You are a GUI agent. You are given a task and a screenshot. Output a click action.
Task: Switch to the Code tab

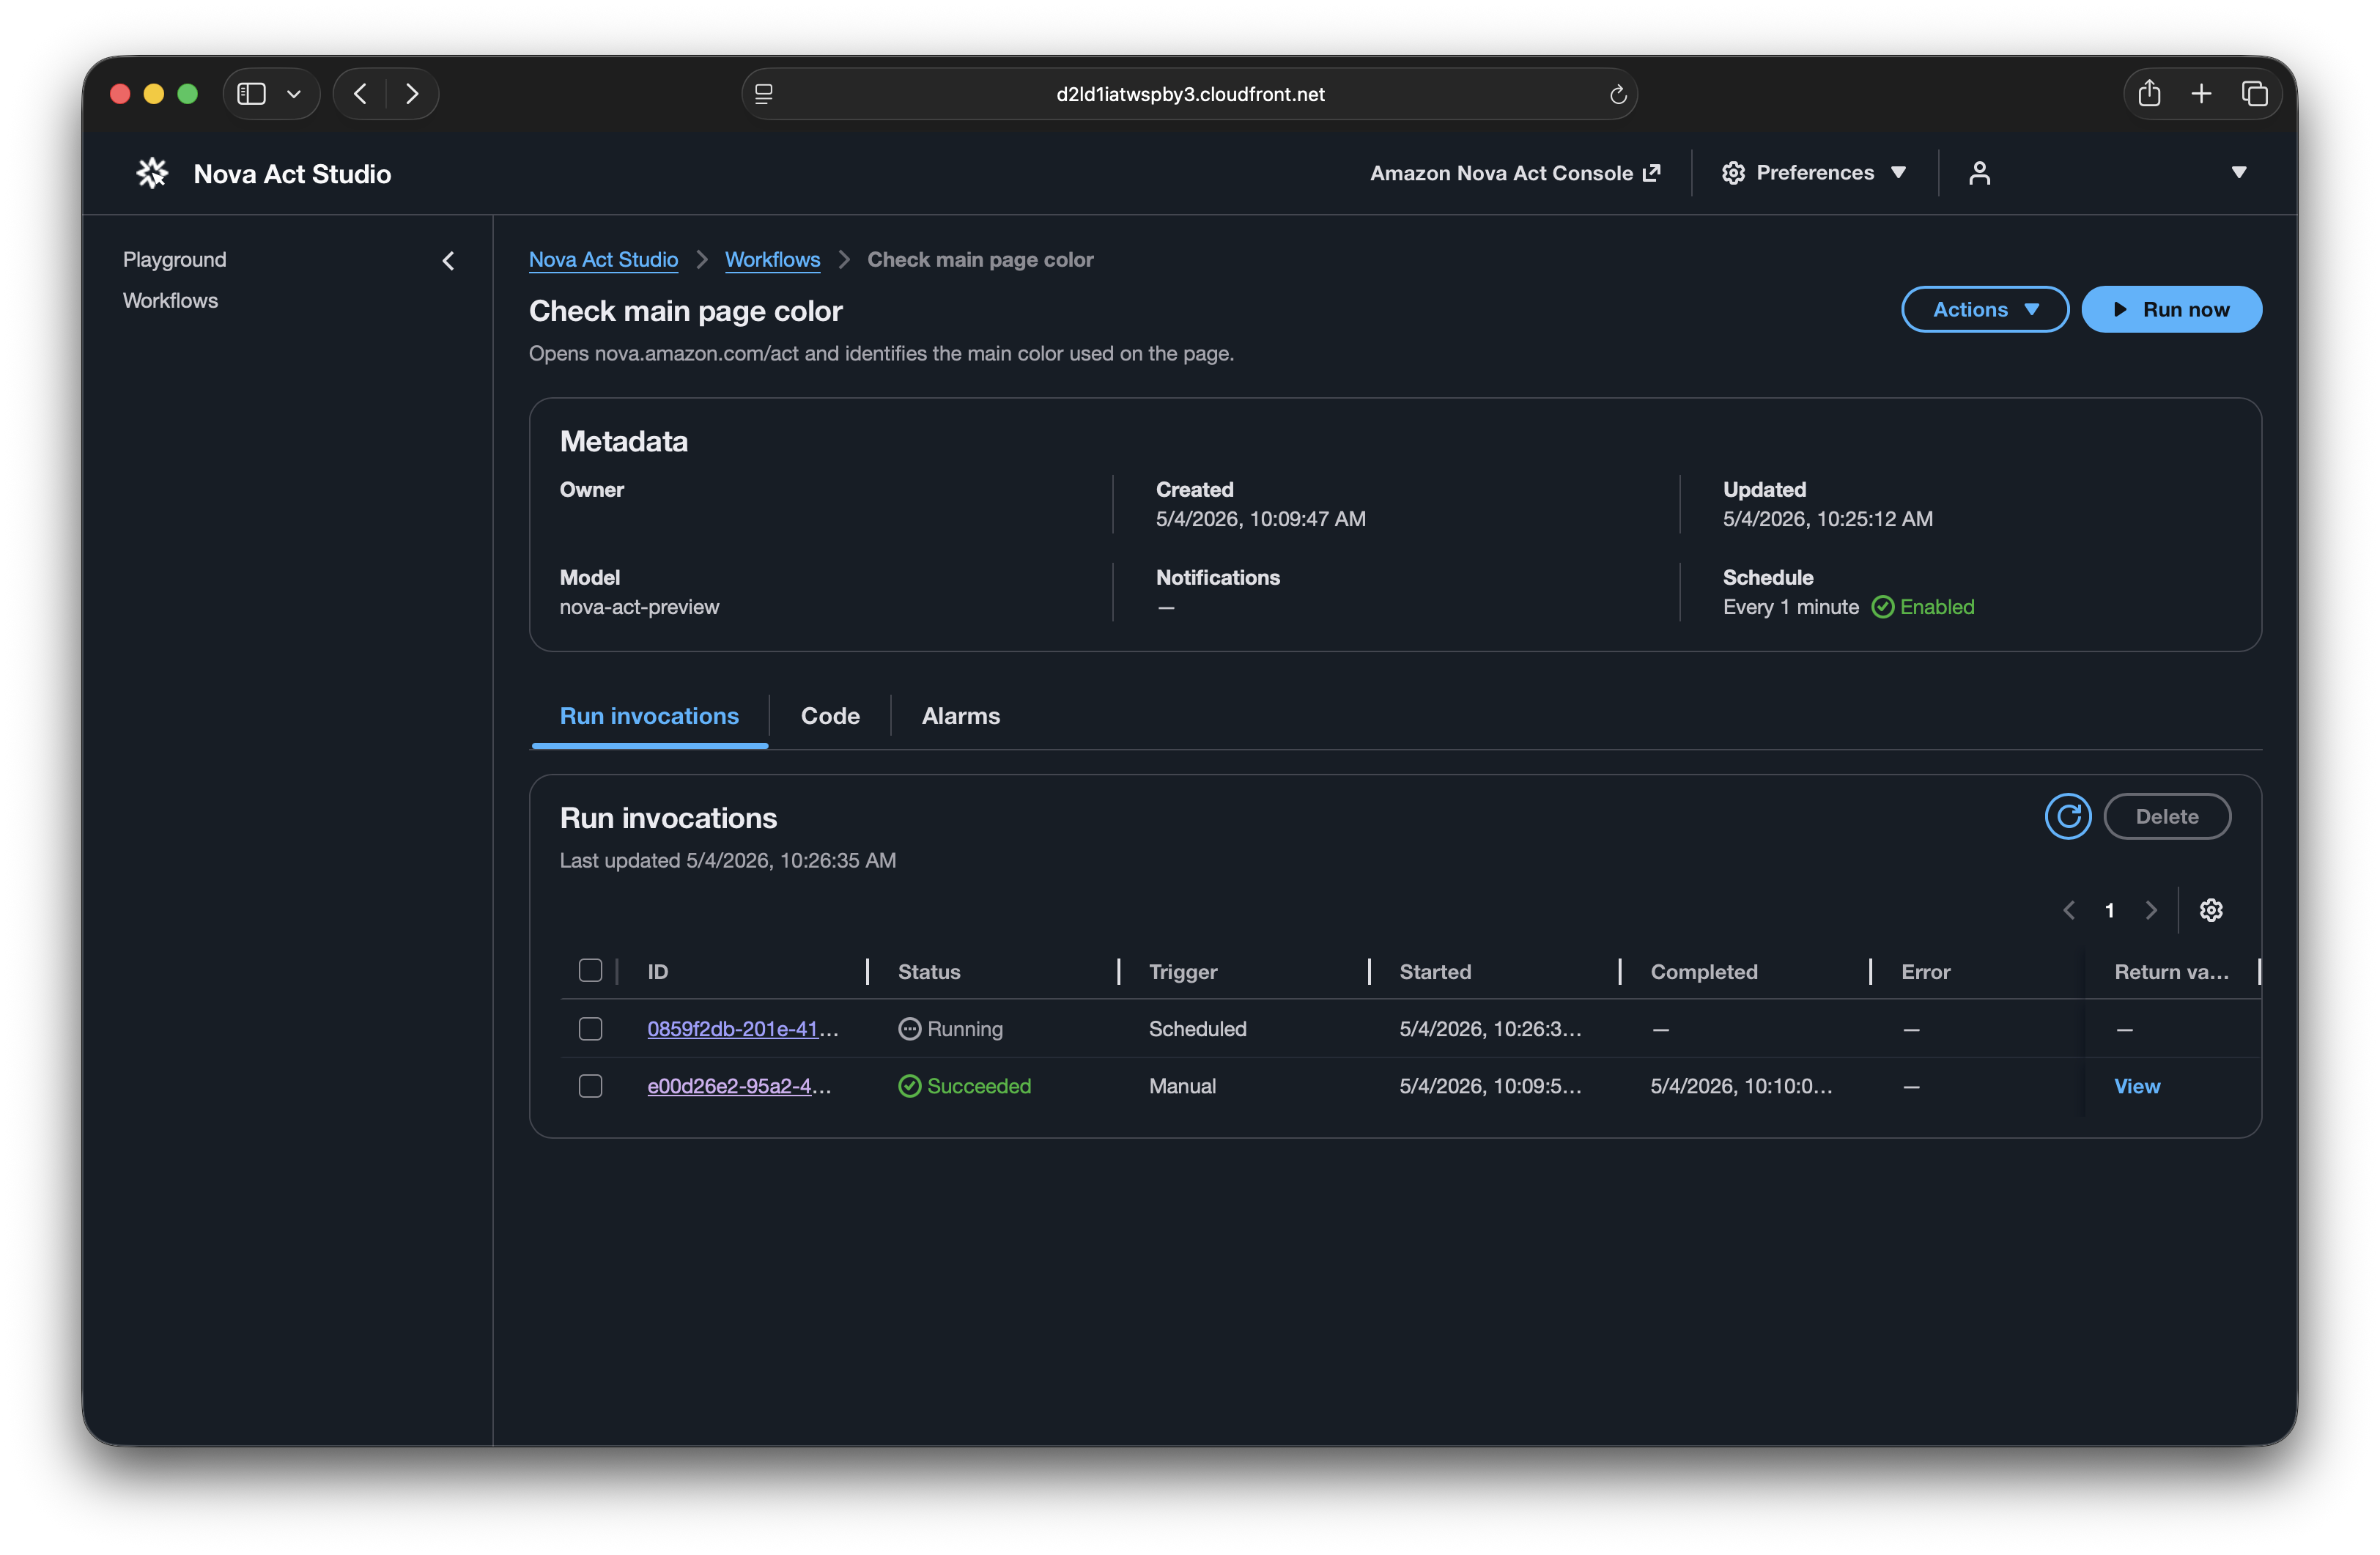click(x=830, y=716)
